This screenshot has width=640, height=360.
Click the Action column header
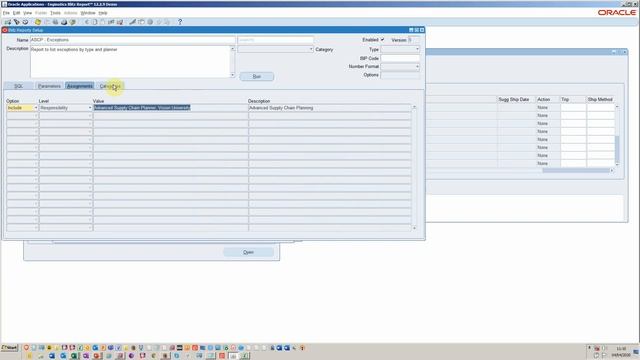(543, 100)
